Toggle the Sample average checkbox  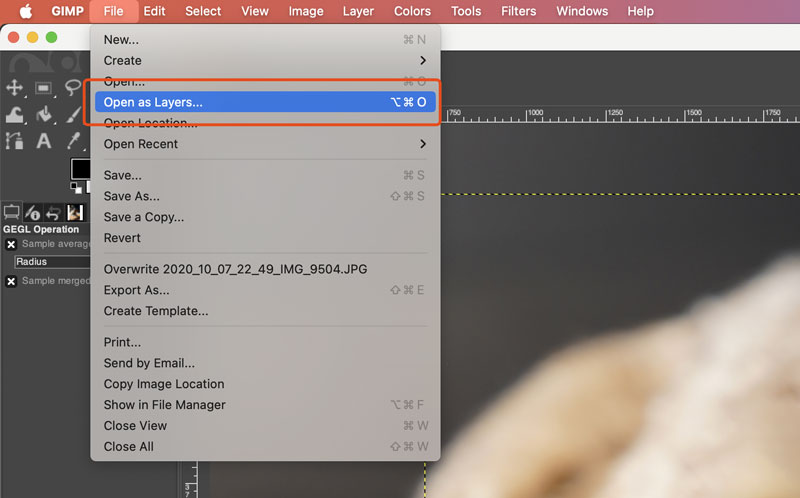[x=11, y=244]
